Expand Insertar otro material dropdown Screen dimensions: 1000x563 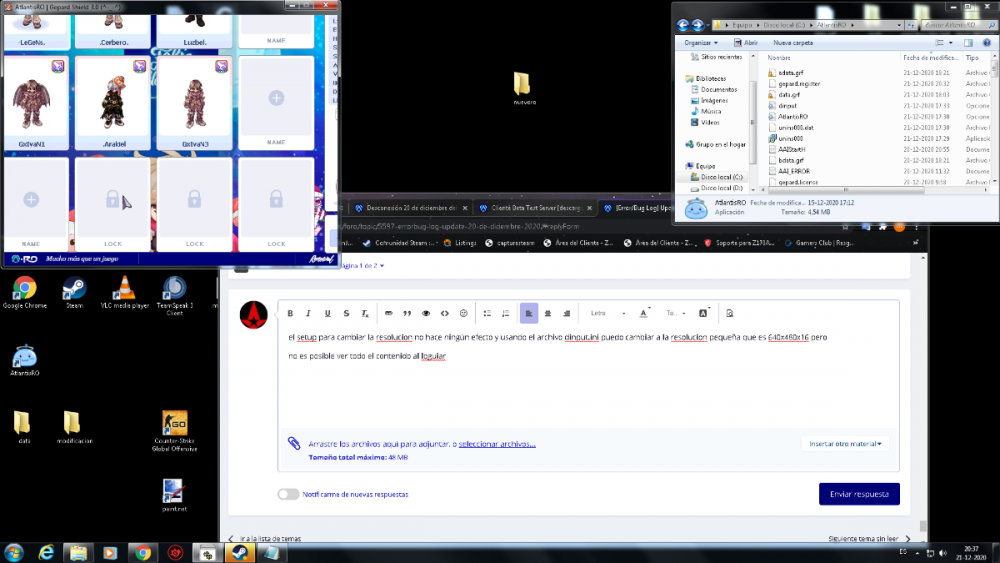tap(845, 444)
